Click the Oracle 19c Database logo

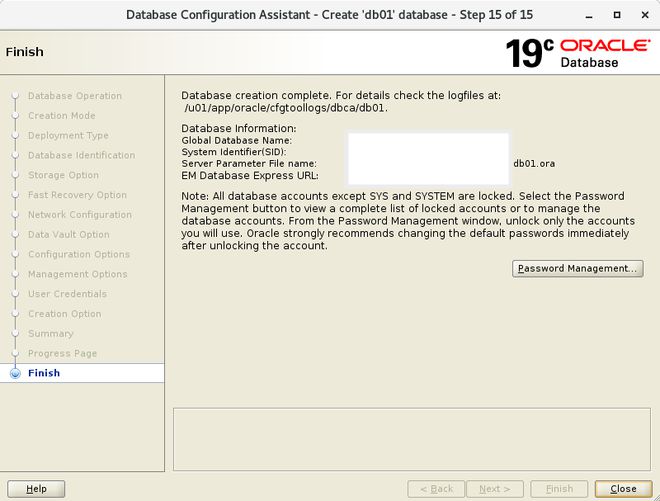pyautogui.click(x=578, y=53)
